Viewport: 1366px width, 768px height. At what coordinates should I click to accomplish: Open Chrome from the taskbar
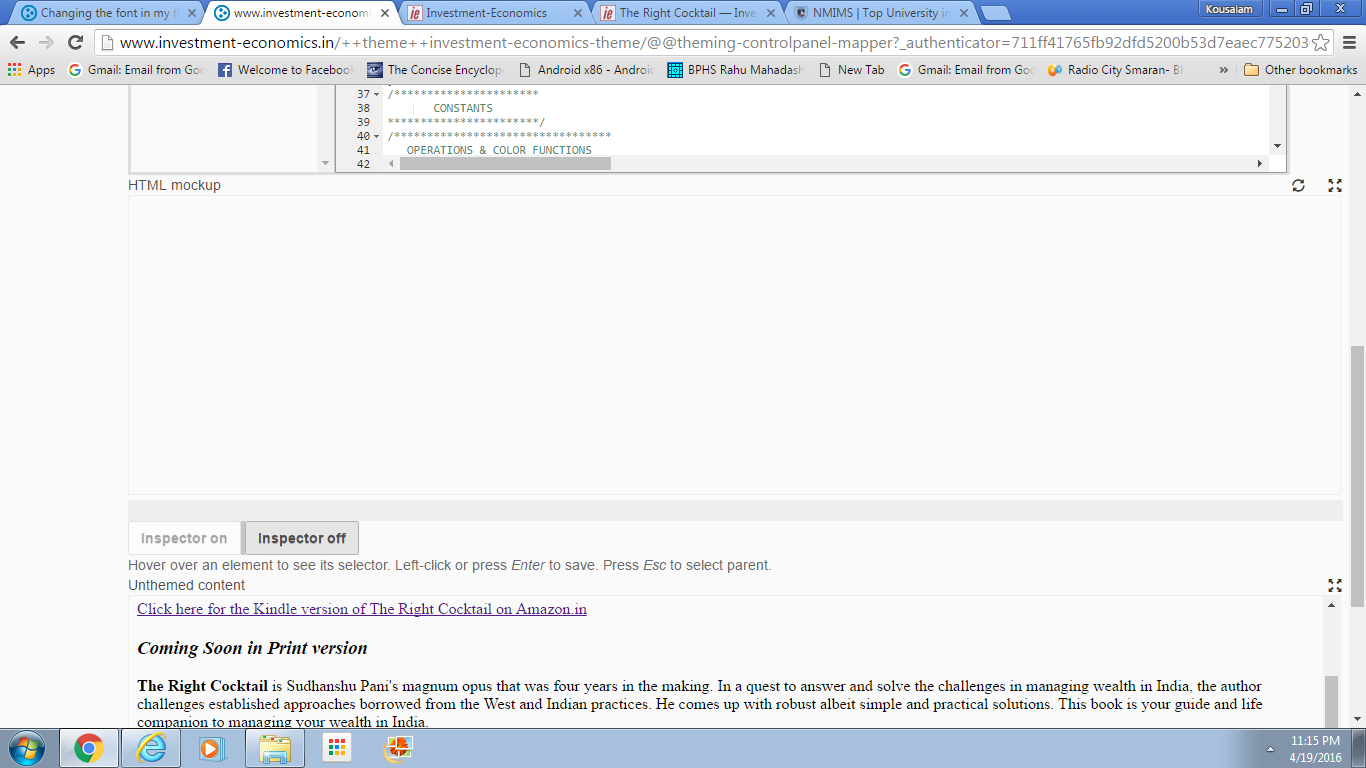click(89, 748)
